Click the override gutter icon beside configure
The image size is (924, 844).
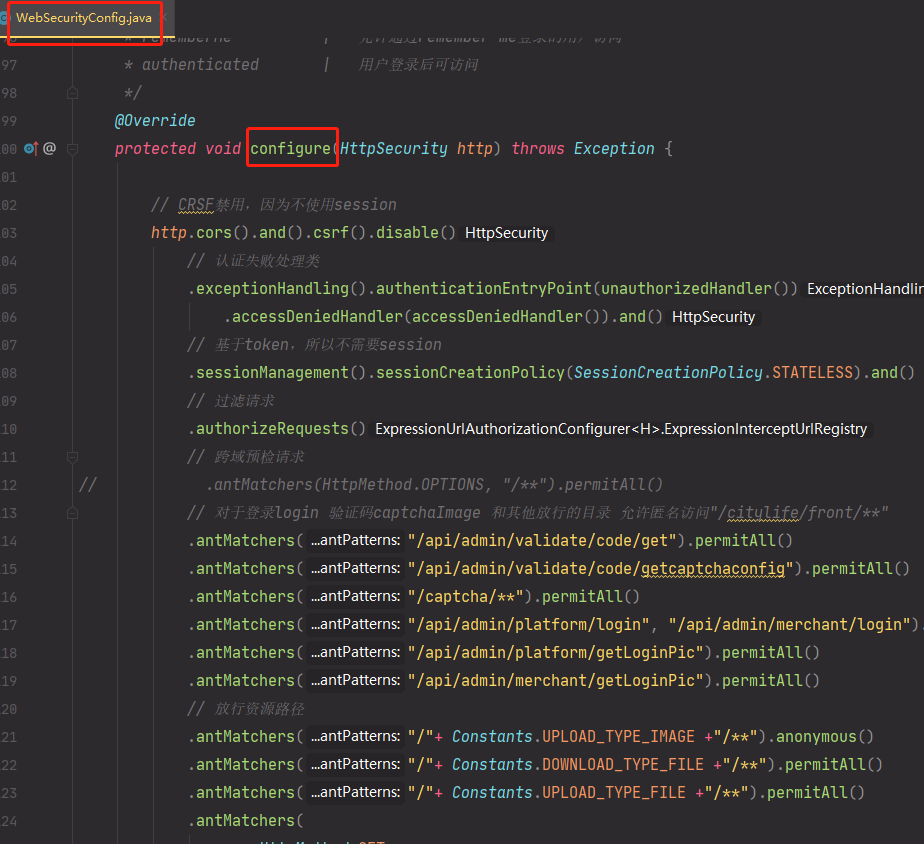pos(31,149)
